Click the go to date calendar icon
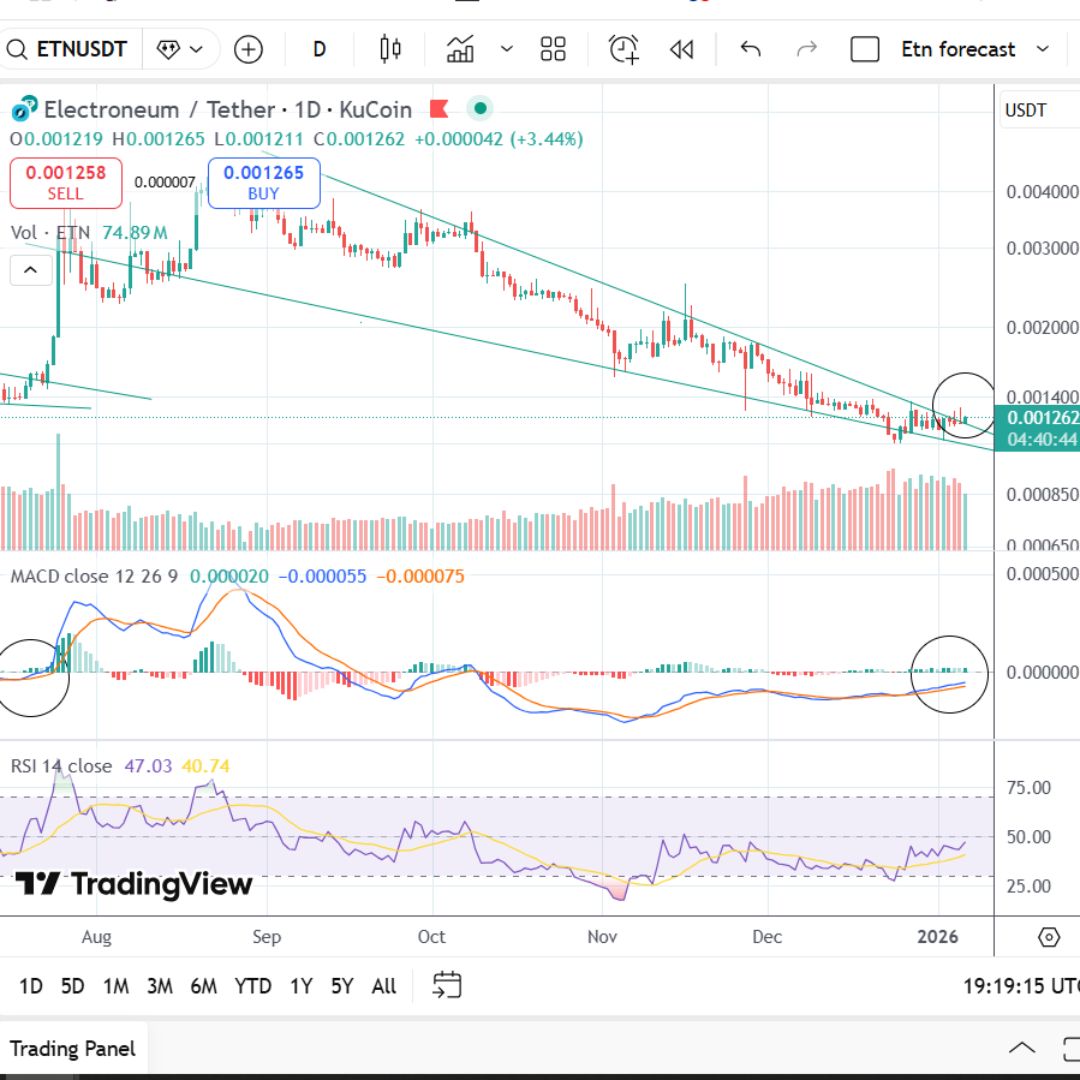Image resolution: width=1080 pixels, height=1080 pixels. pos(447,985)
